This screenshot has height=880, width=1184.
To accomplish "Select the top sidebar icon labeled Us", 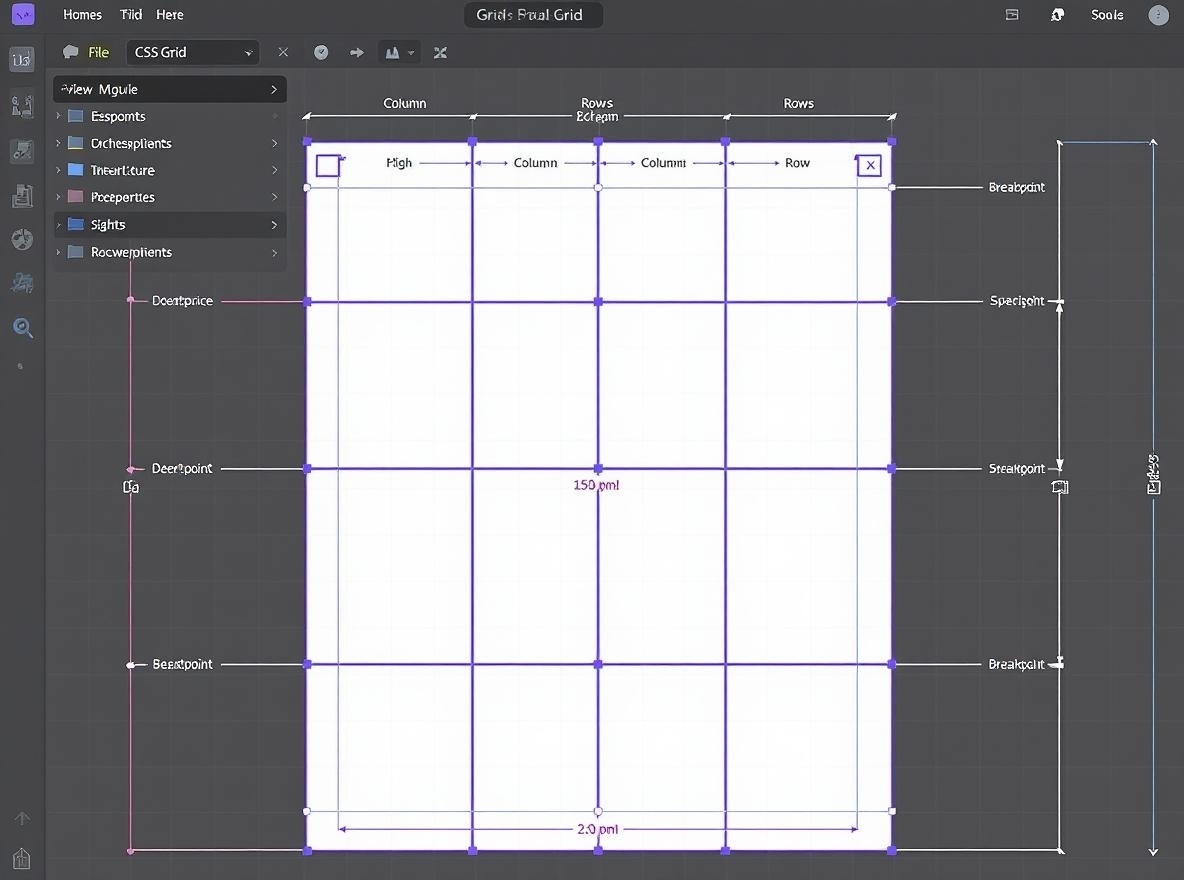I will click(21, 59).
